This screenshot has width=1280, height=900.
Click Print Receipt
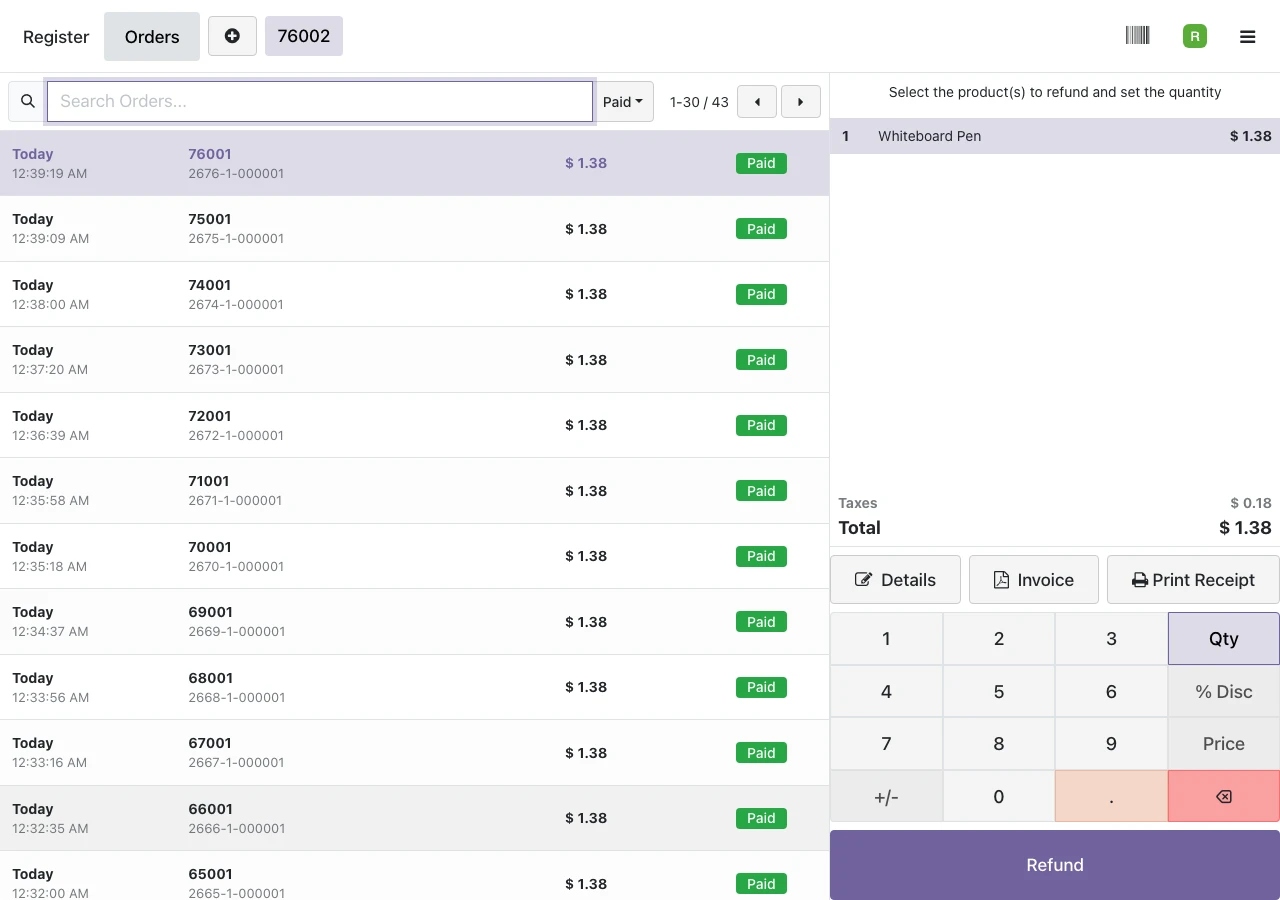point(1193,580)
